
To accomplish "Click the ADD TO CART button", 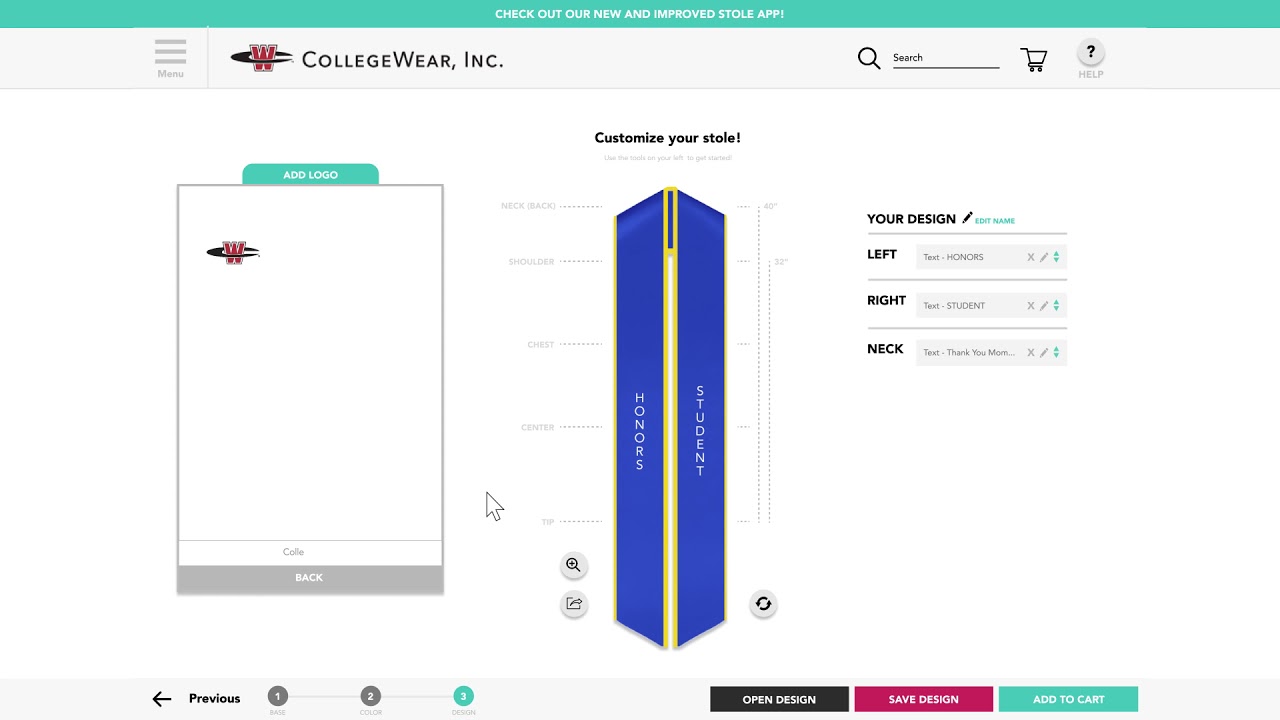I will click(x=1068, y=699).
